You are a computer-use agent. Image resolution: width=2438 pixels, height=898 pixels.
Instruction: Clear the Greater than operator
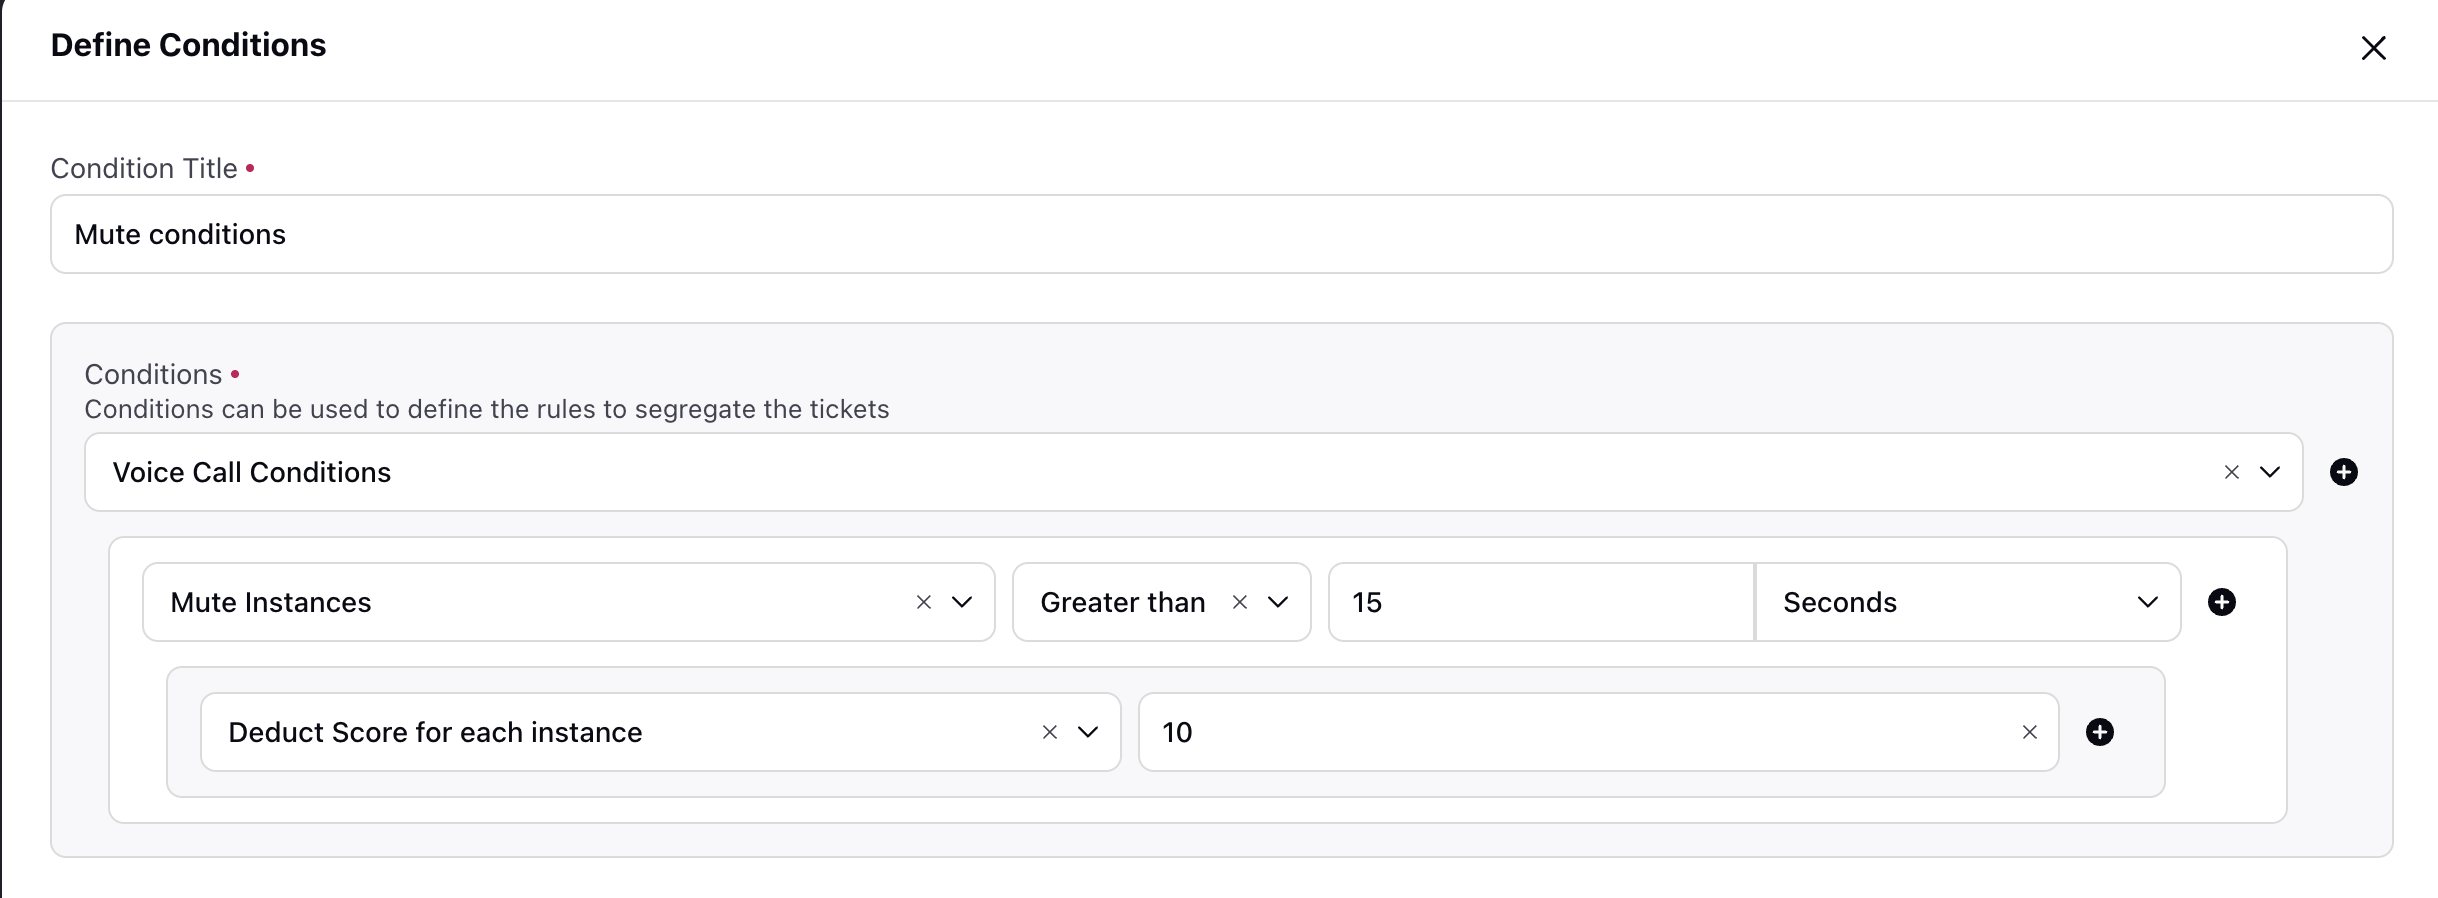(x=1240, y=602)
